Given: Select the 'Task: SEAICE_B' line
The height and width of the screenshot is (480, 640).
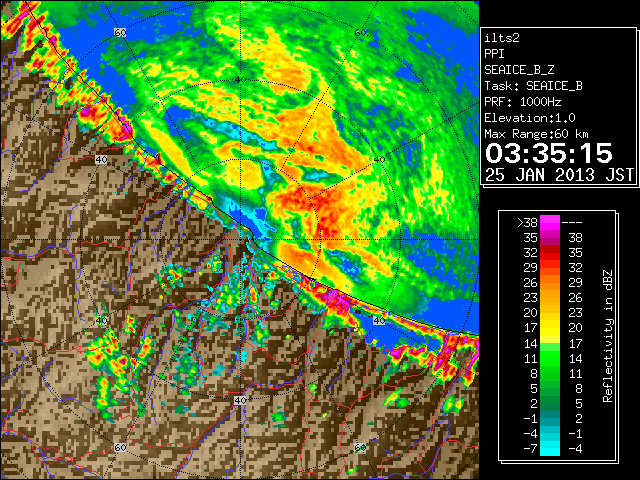Looking at the screenshot, I should click(533, 86).
